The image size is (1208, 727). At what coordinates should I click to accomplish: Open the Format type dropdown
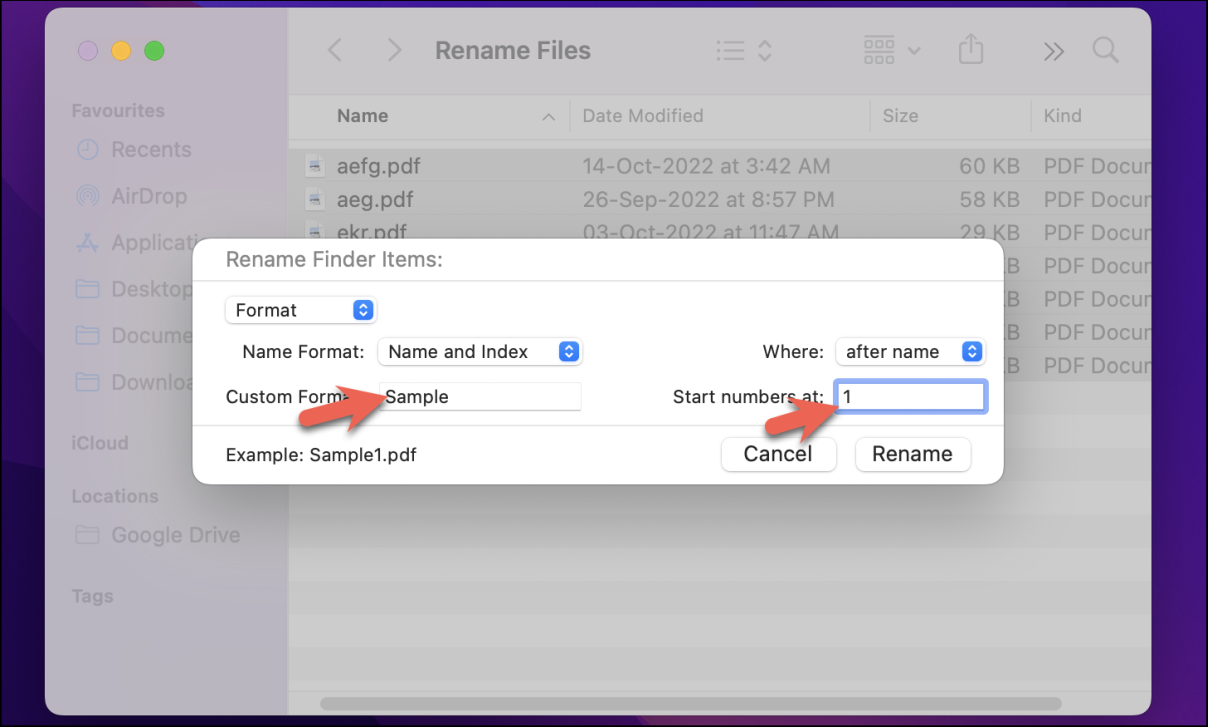tap(301, 310)
